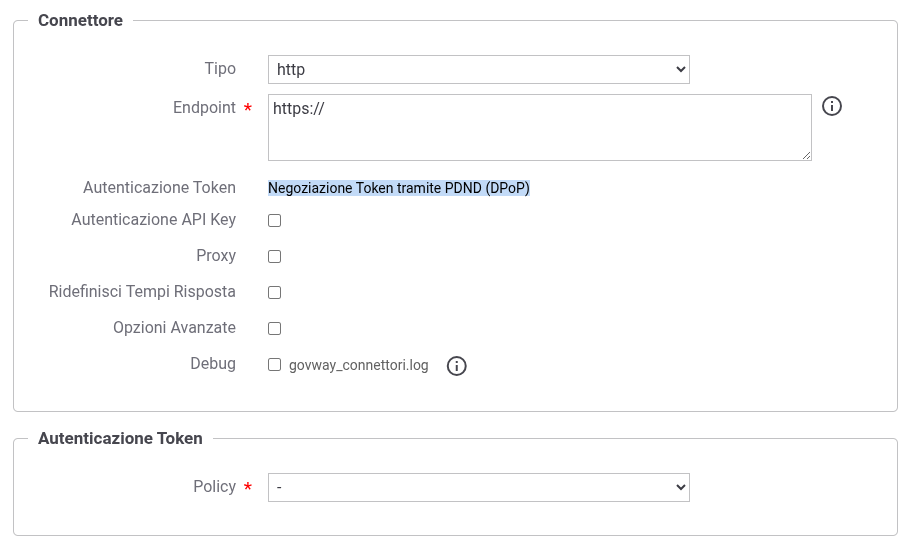Image resolution: width=912 pixels, height=546 pixels.
Task: Expand the Policy dropdown
Action: [x=478, y=487]
